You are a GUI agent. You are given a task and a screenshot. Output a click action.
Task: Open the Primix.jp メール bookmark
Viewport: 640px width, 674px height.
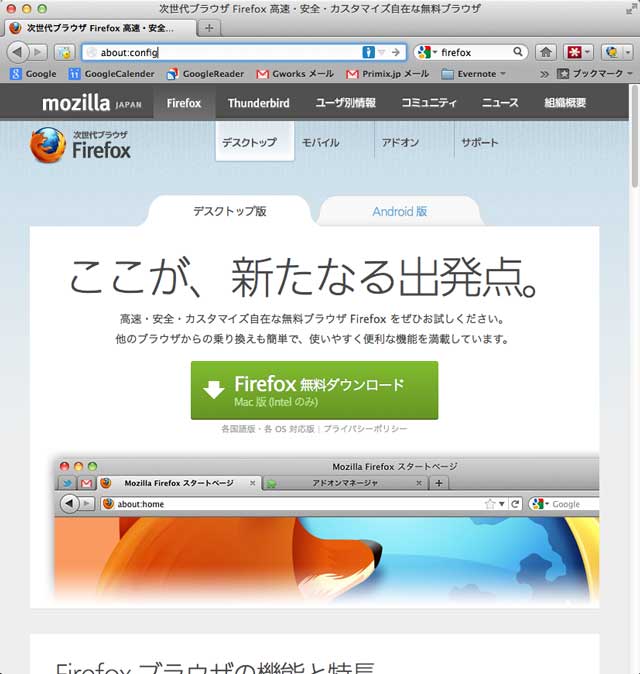click(x=387, y=74)
